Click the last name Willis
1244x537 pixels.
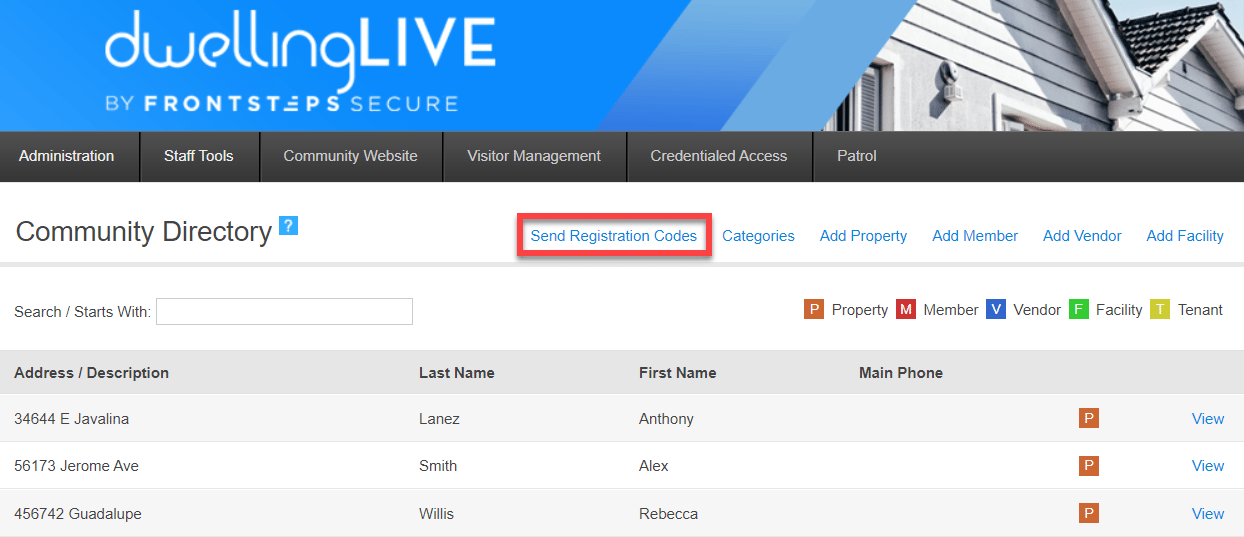click(x=436, y=514)
